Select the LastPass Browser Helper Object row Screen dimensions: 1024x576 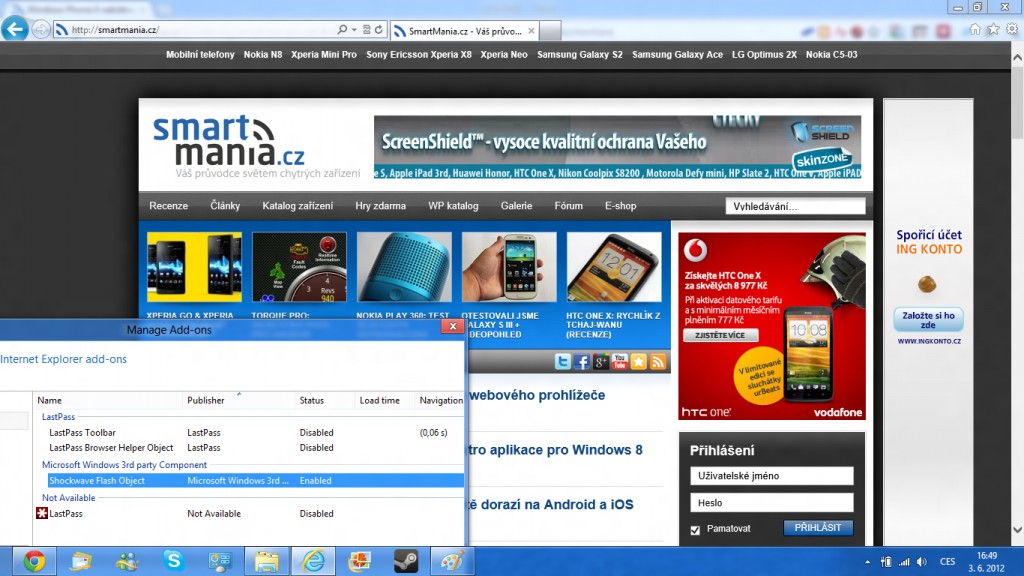coord(249,448)
